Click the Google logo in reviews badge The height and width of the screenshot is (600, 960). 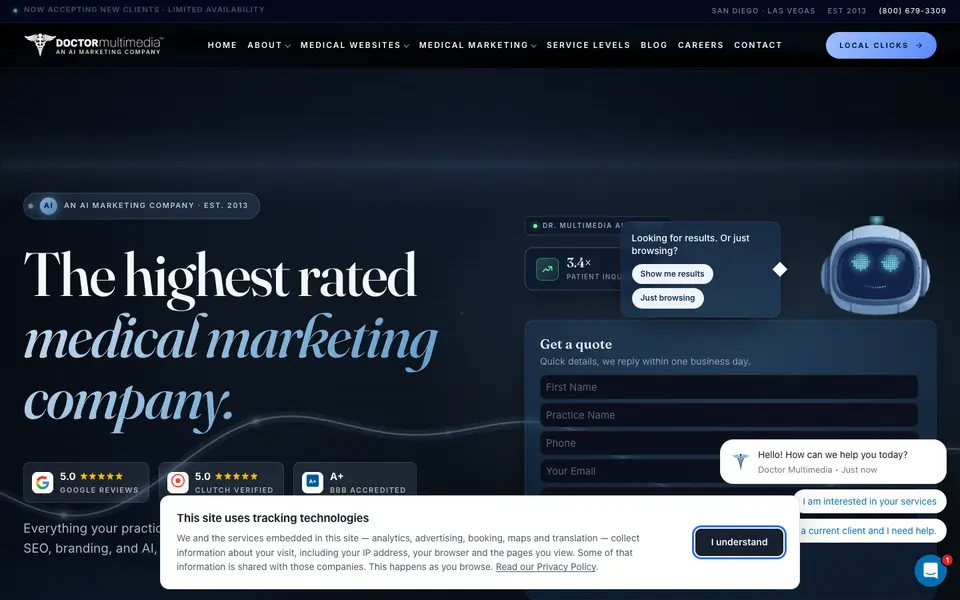pos(42,482)
